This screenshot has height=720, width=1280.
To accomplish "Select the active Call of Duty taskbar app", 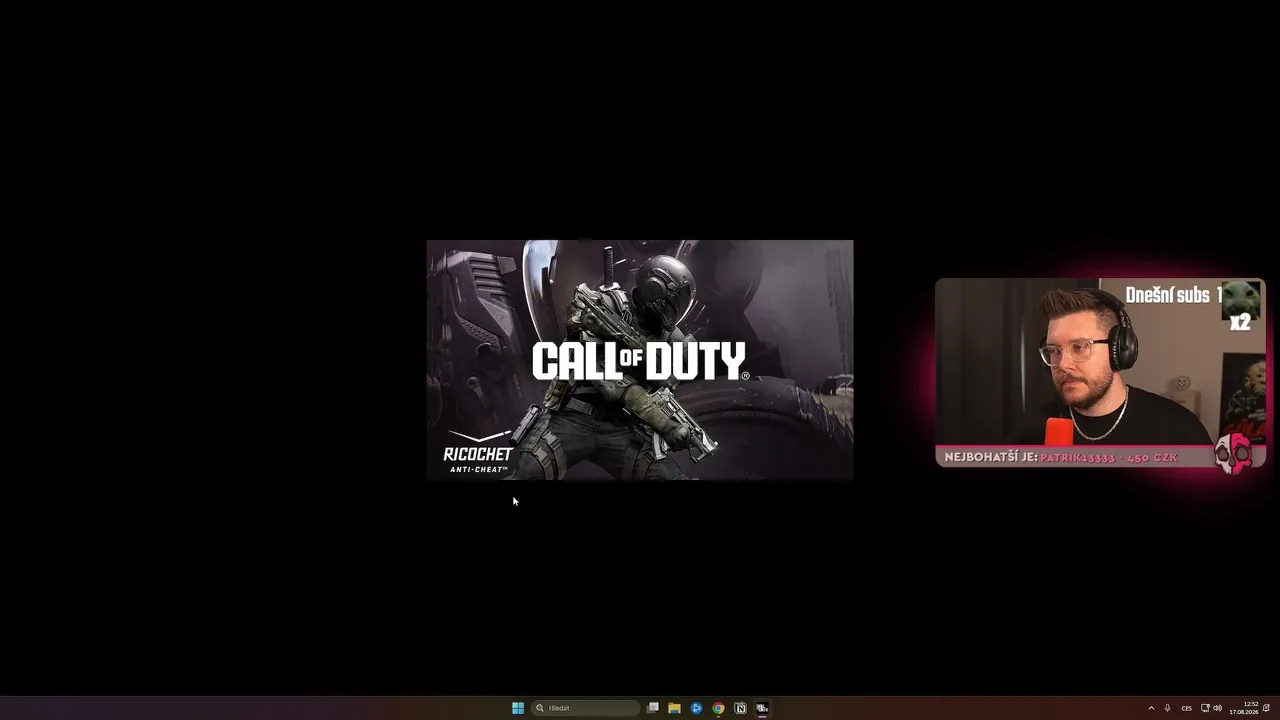I will click(x=762, y=708).
